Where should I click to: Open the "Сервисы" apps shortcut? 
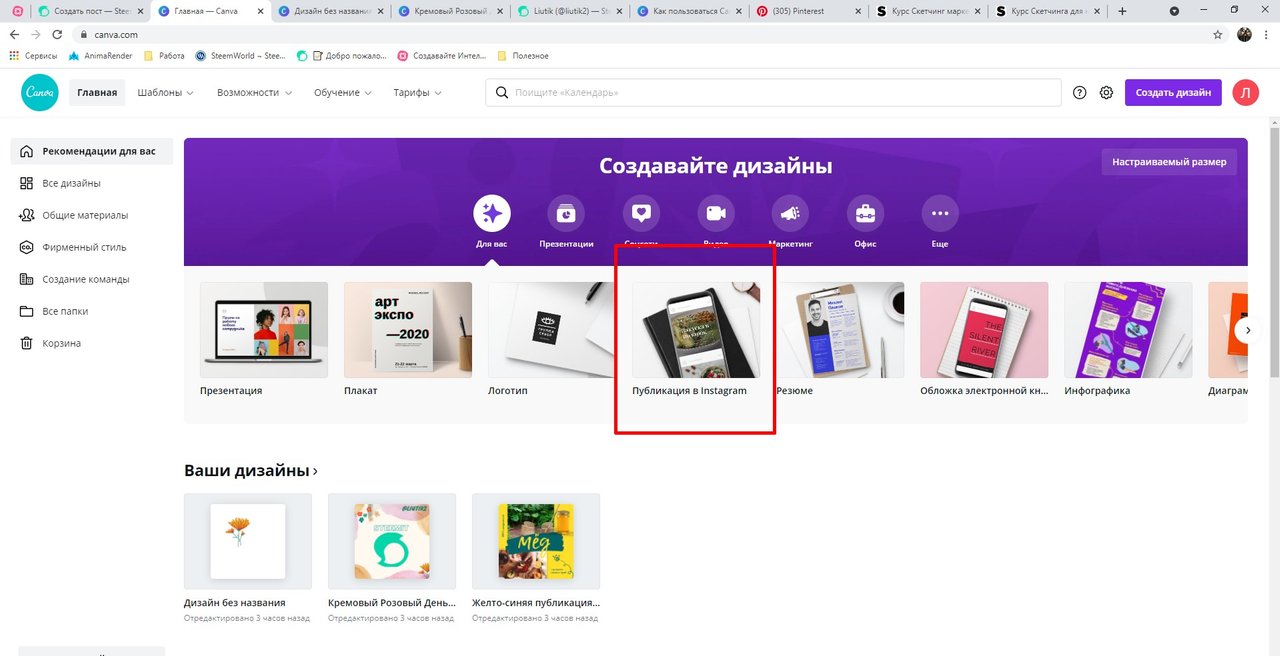(33, 56)
